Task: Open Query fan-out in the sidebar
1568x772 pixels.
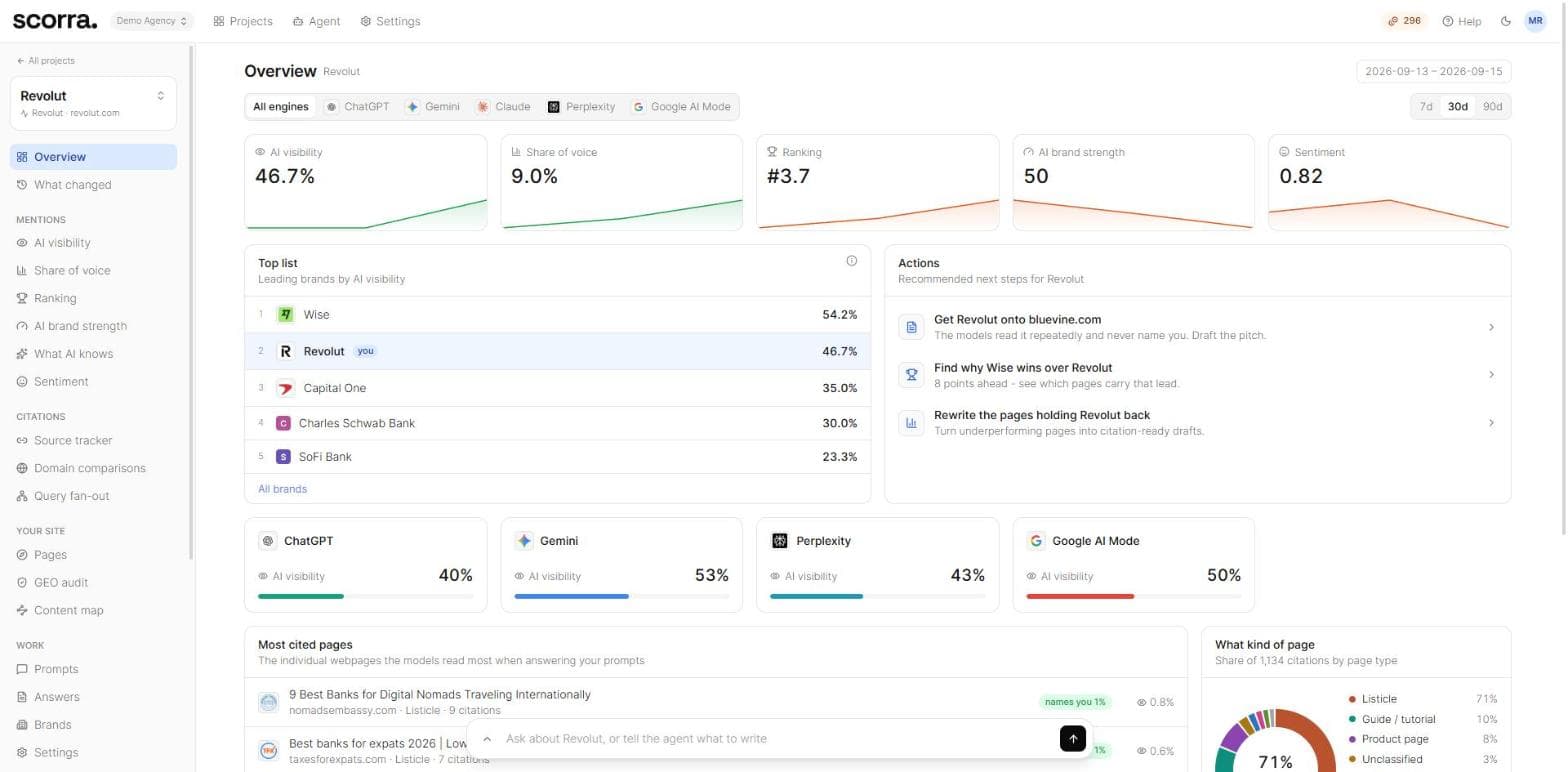Action: pyautogui.click(x=93, y=496)
